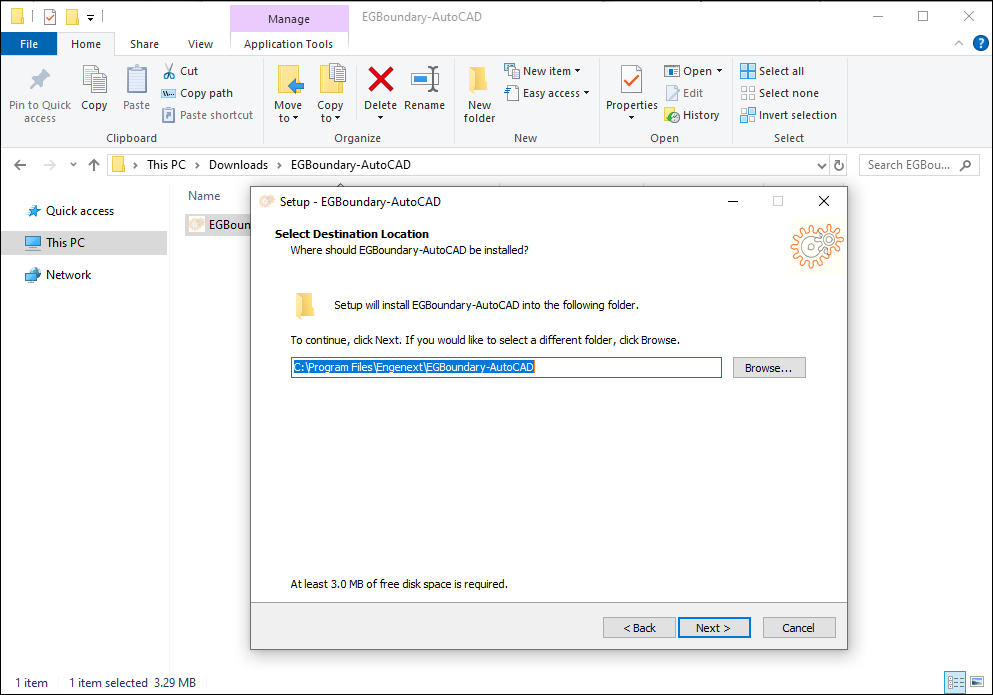Open the Copy to menu

pyautogui.click(x=330, y=94)
